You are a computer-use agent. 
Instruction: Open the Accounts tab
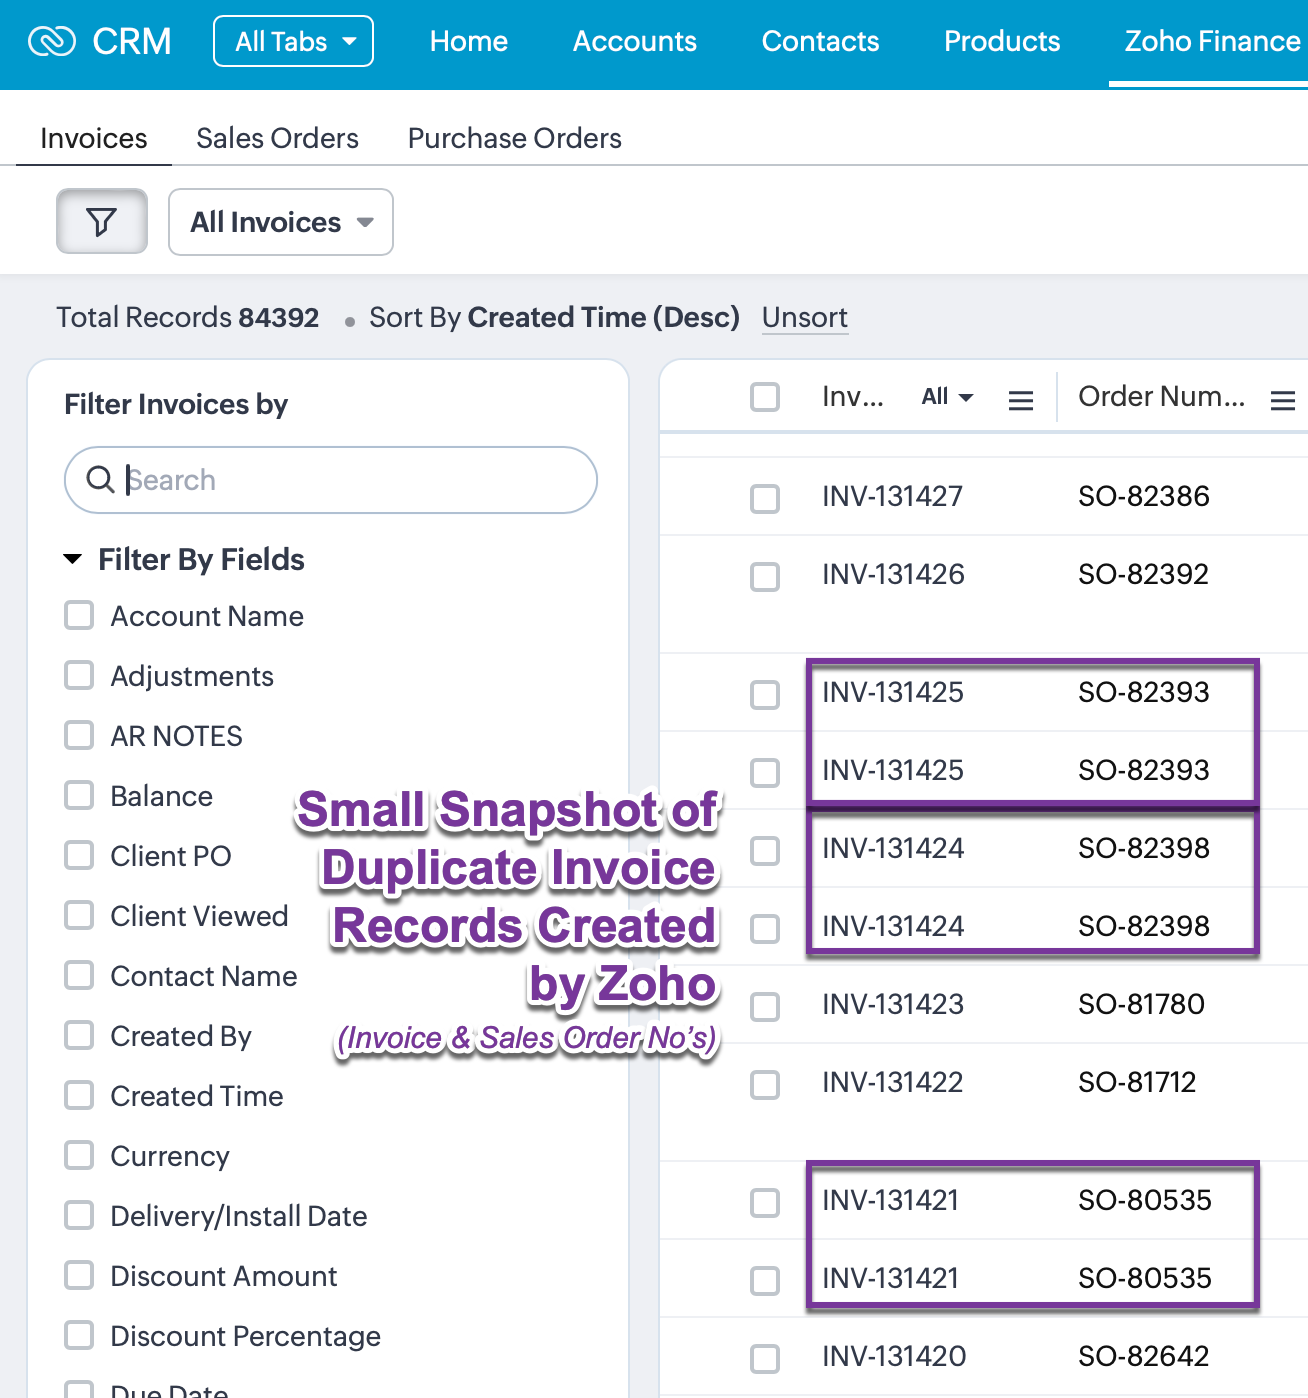pos(635,41)
